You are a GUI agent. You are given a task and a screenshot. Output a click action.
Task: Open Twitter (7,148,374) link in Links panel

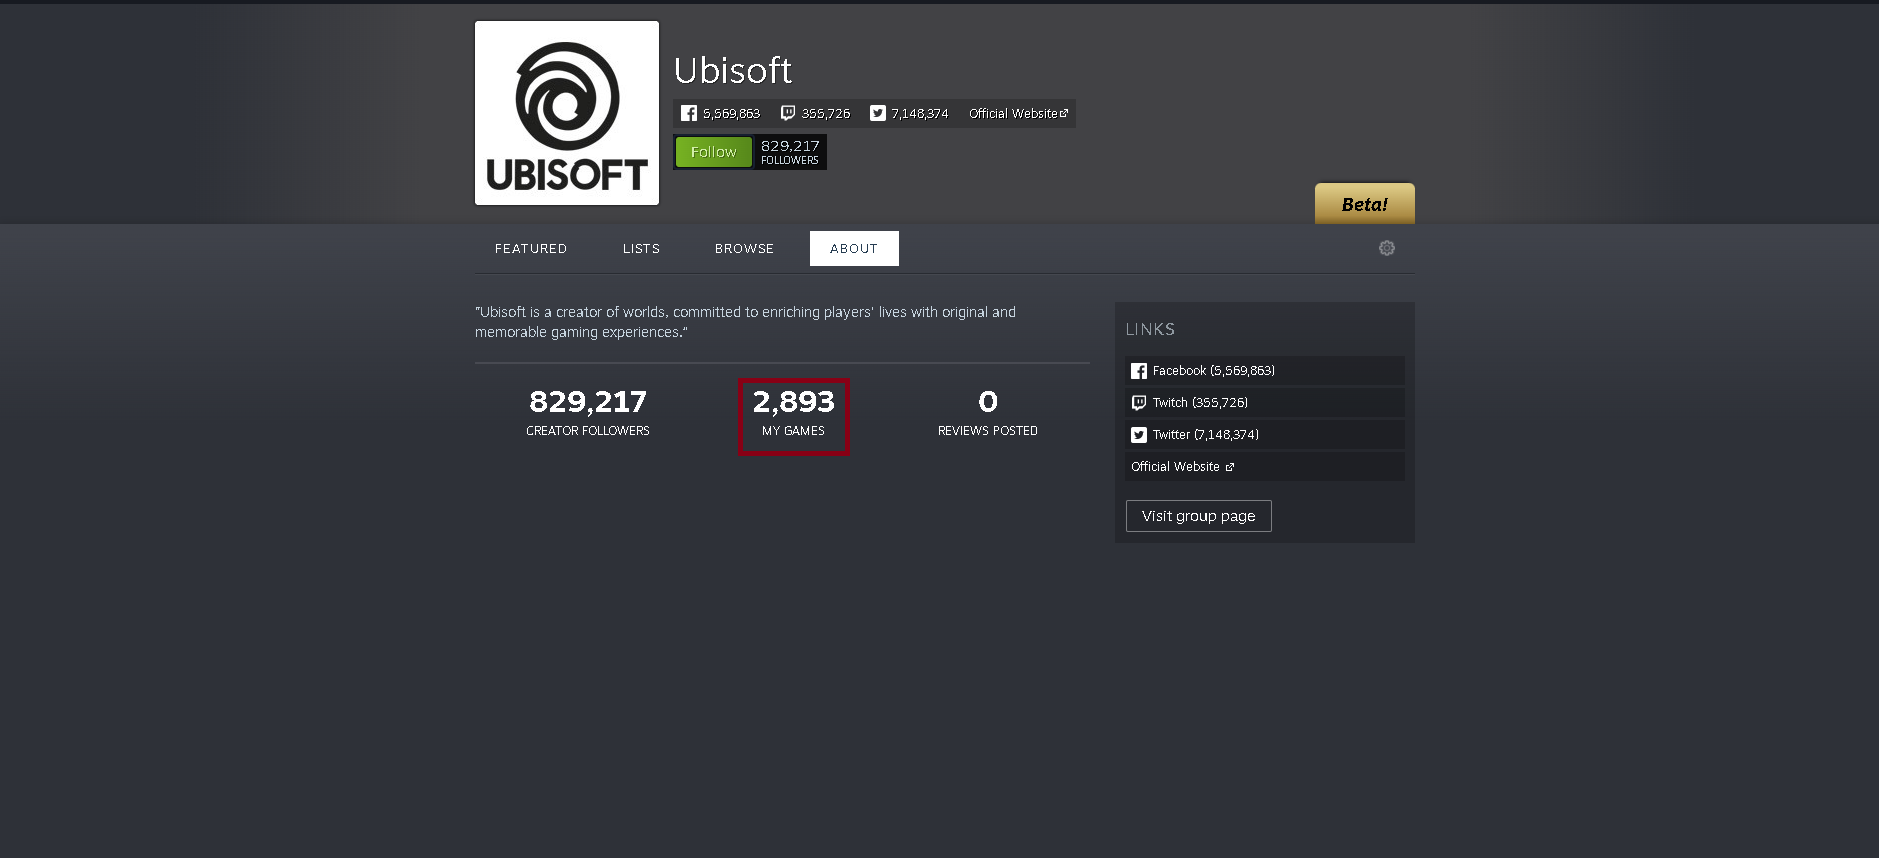coord(1265,434)
